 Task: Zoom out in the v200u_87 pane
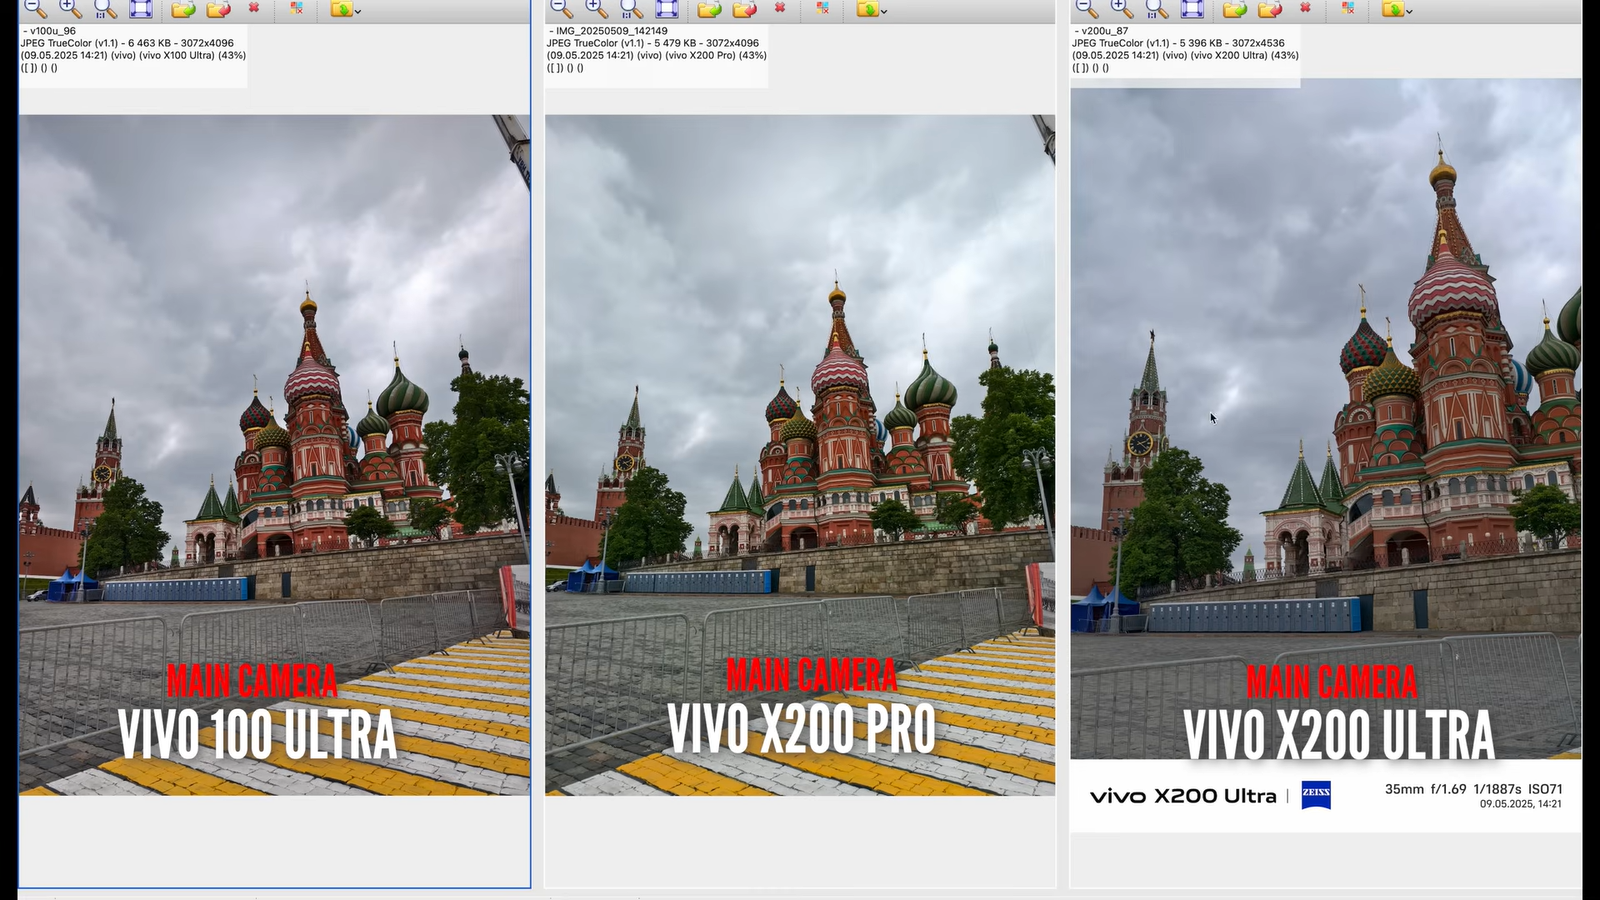tap(1086, 9)
